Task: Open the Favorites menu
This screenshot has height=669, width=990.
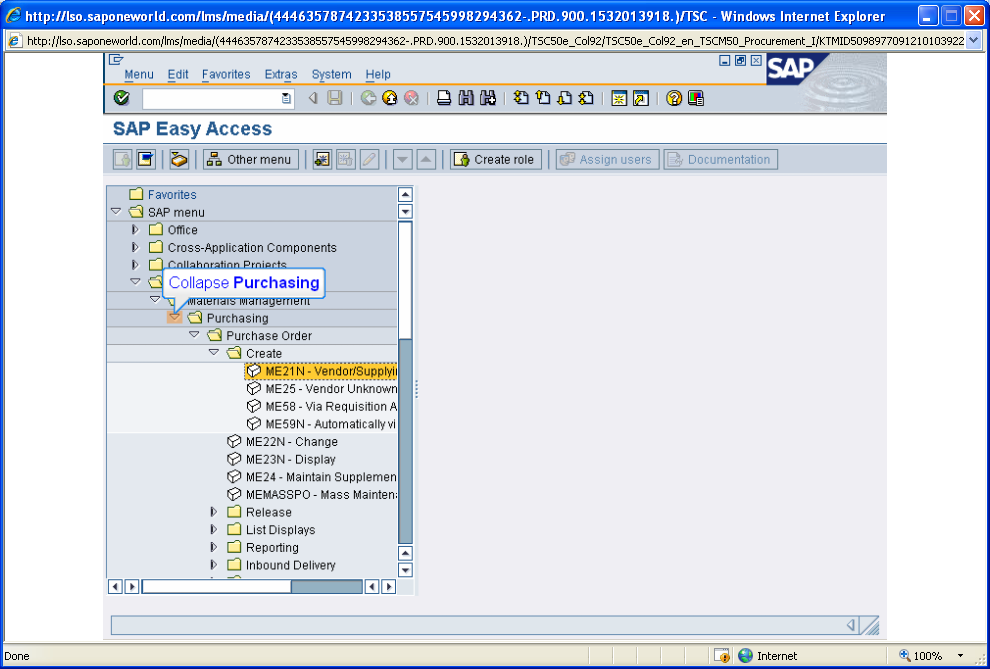Action: point(226,74)
